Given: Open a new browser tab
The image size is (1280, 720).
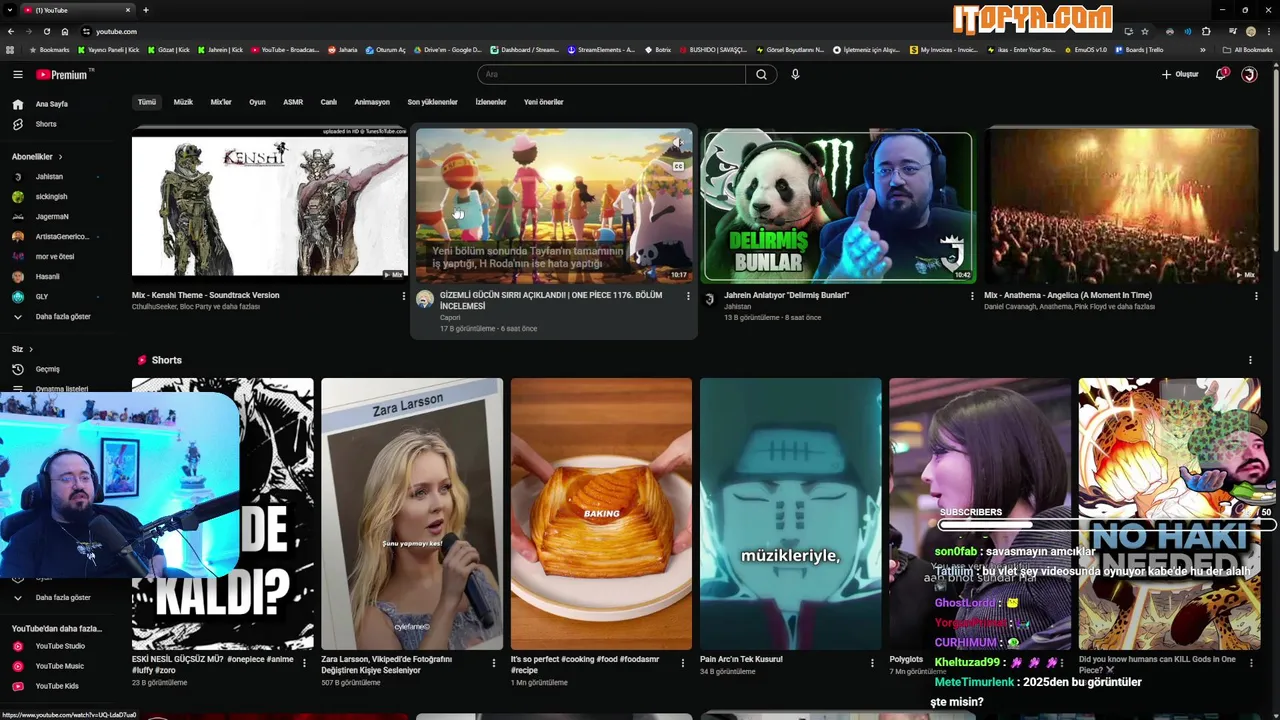Looking at the screenshot, I should tap(146, 10).
